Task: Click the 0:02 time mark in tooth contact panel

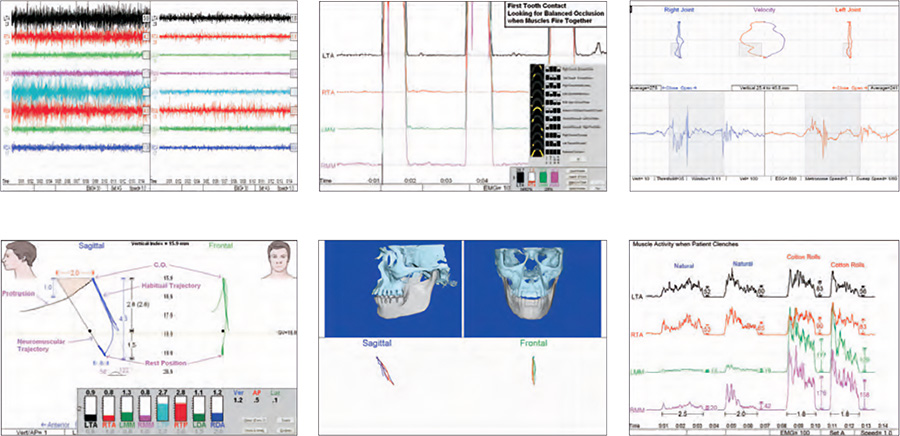Action: tap(409, 180)
